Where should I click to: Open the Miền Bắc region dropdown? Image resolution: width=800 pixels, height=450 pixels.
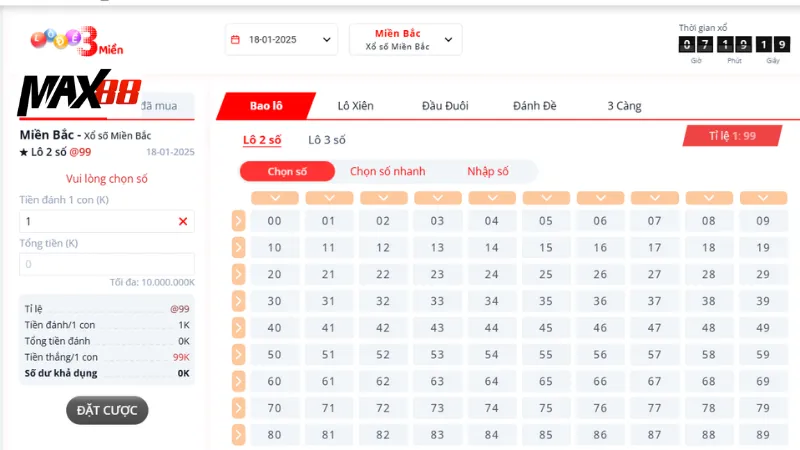(406, 39)
